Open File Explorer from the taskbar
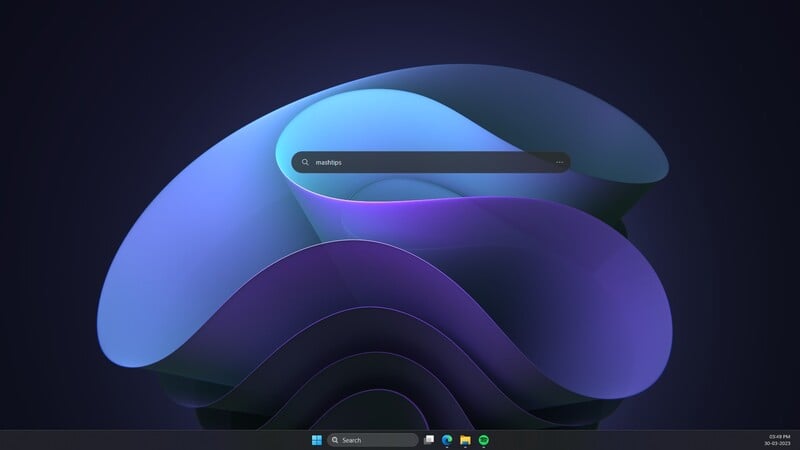 pos(465,440)
